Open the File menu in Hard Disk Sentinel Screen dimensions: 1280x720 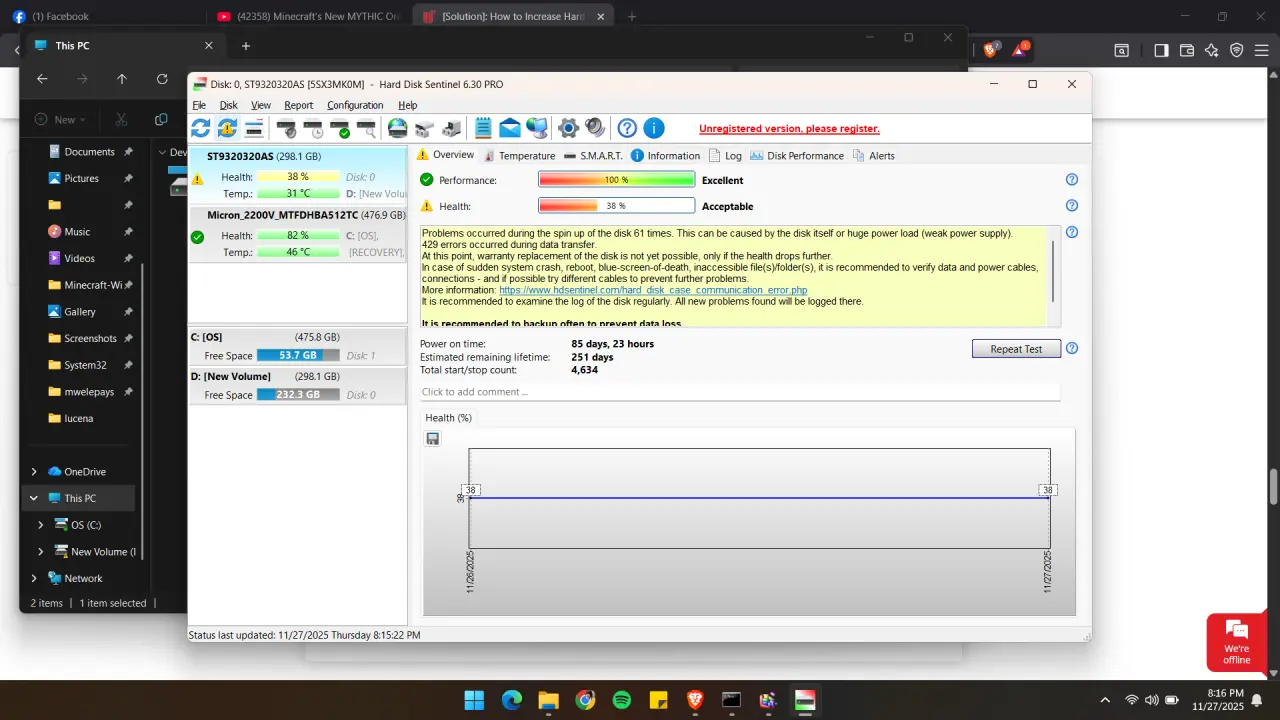click(199, 105)
